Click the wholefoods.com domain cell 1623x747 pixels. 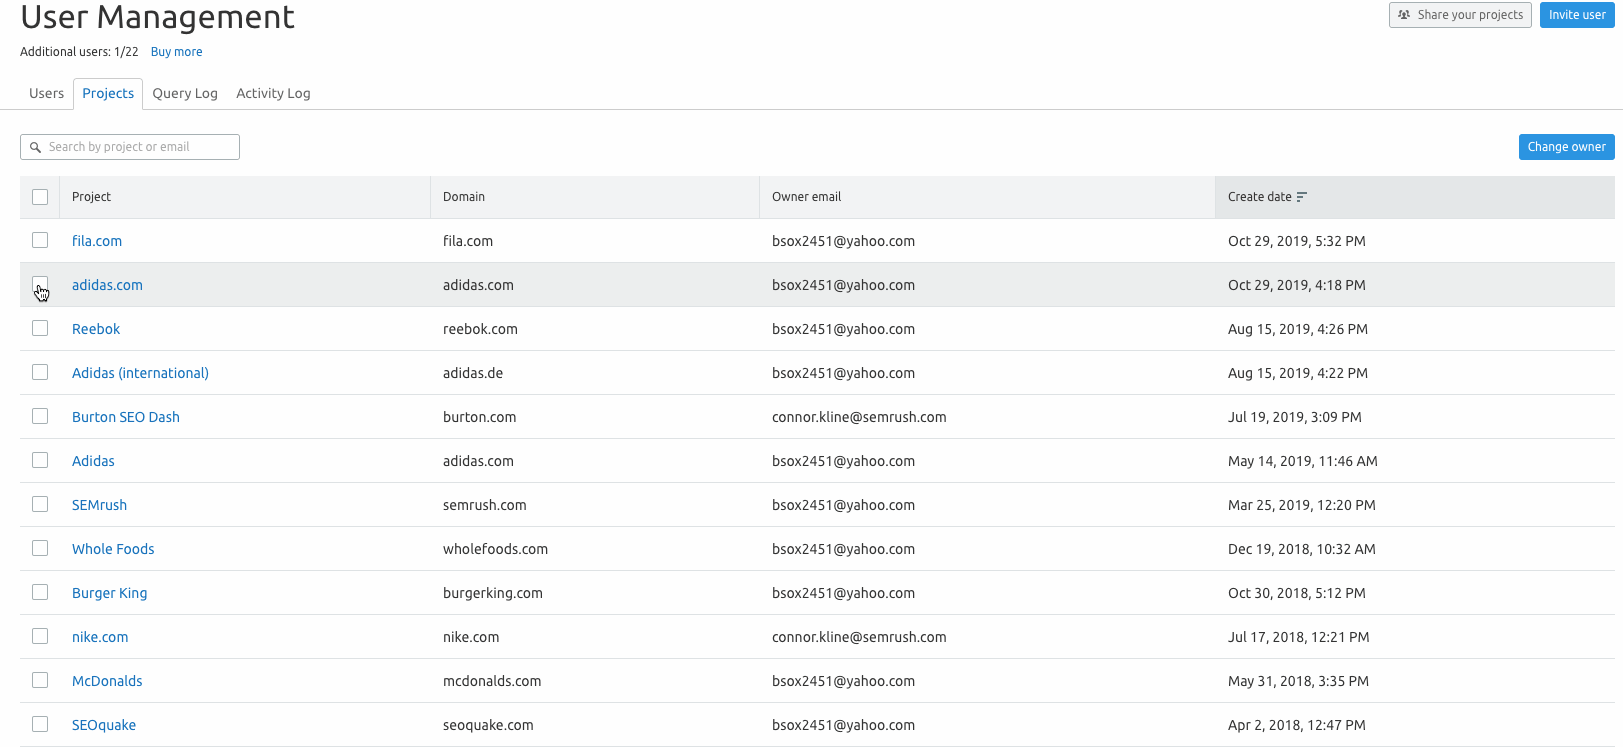click(x=495, y=549)
